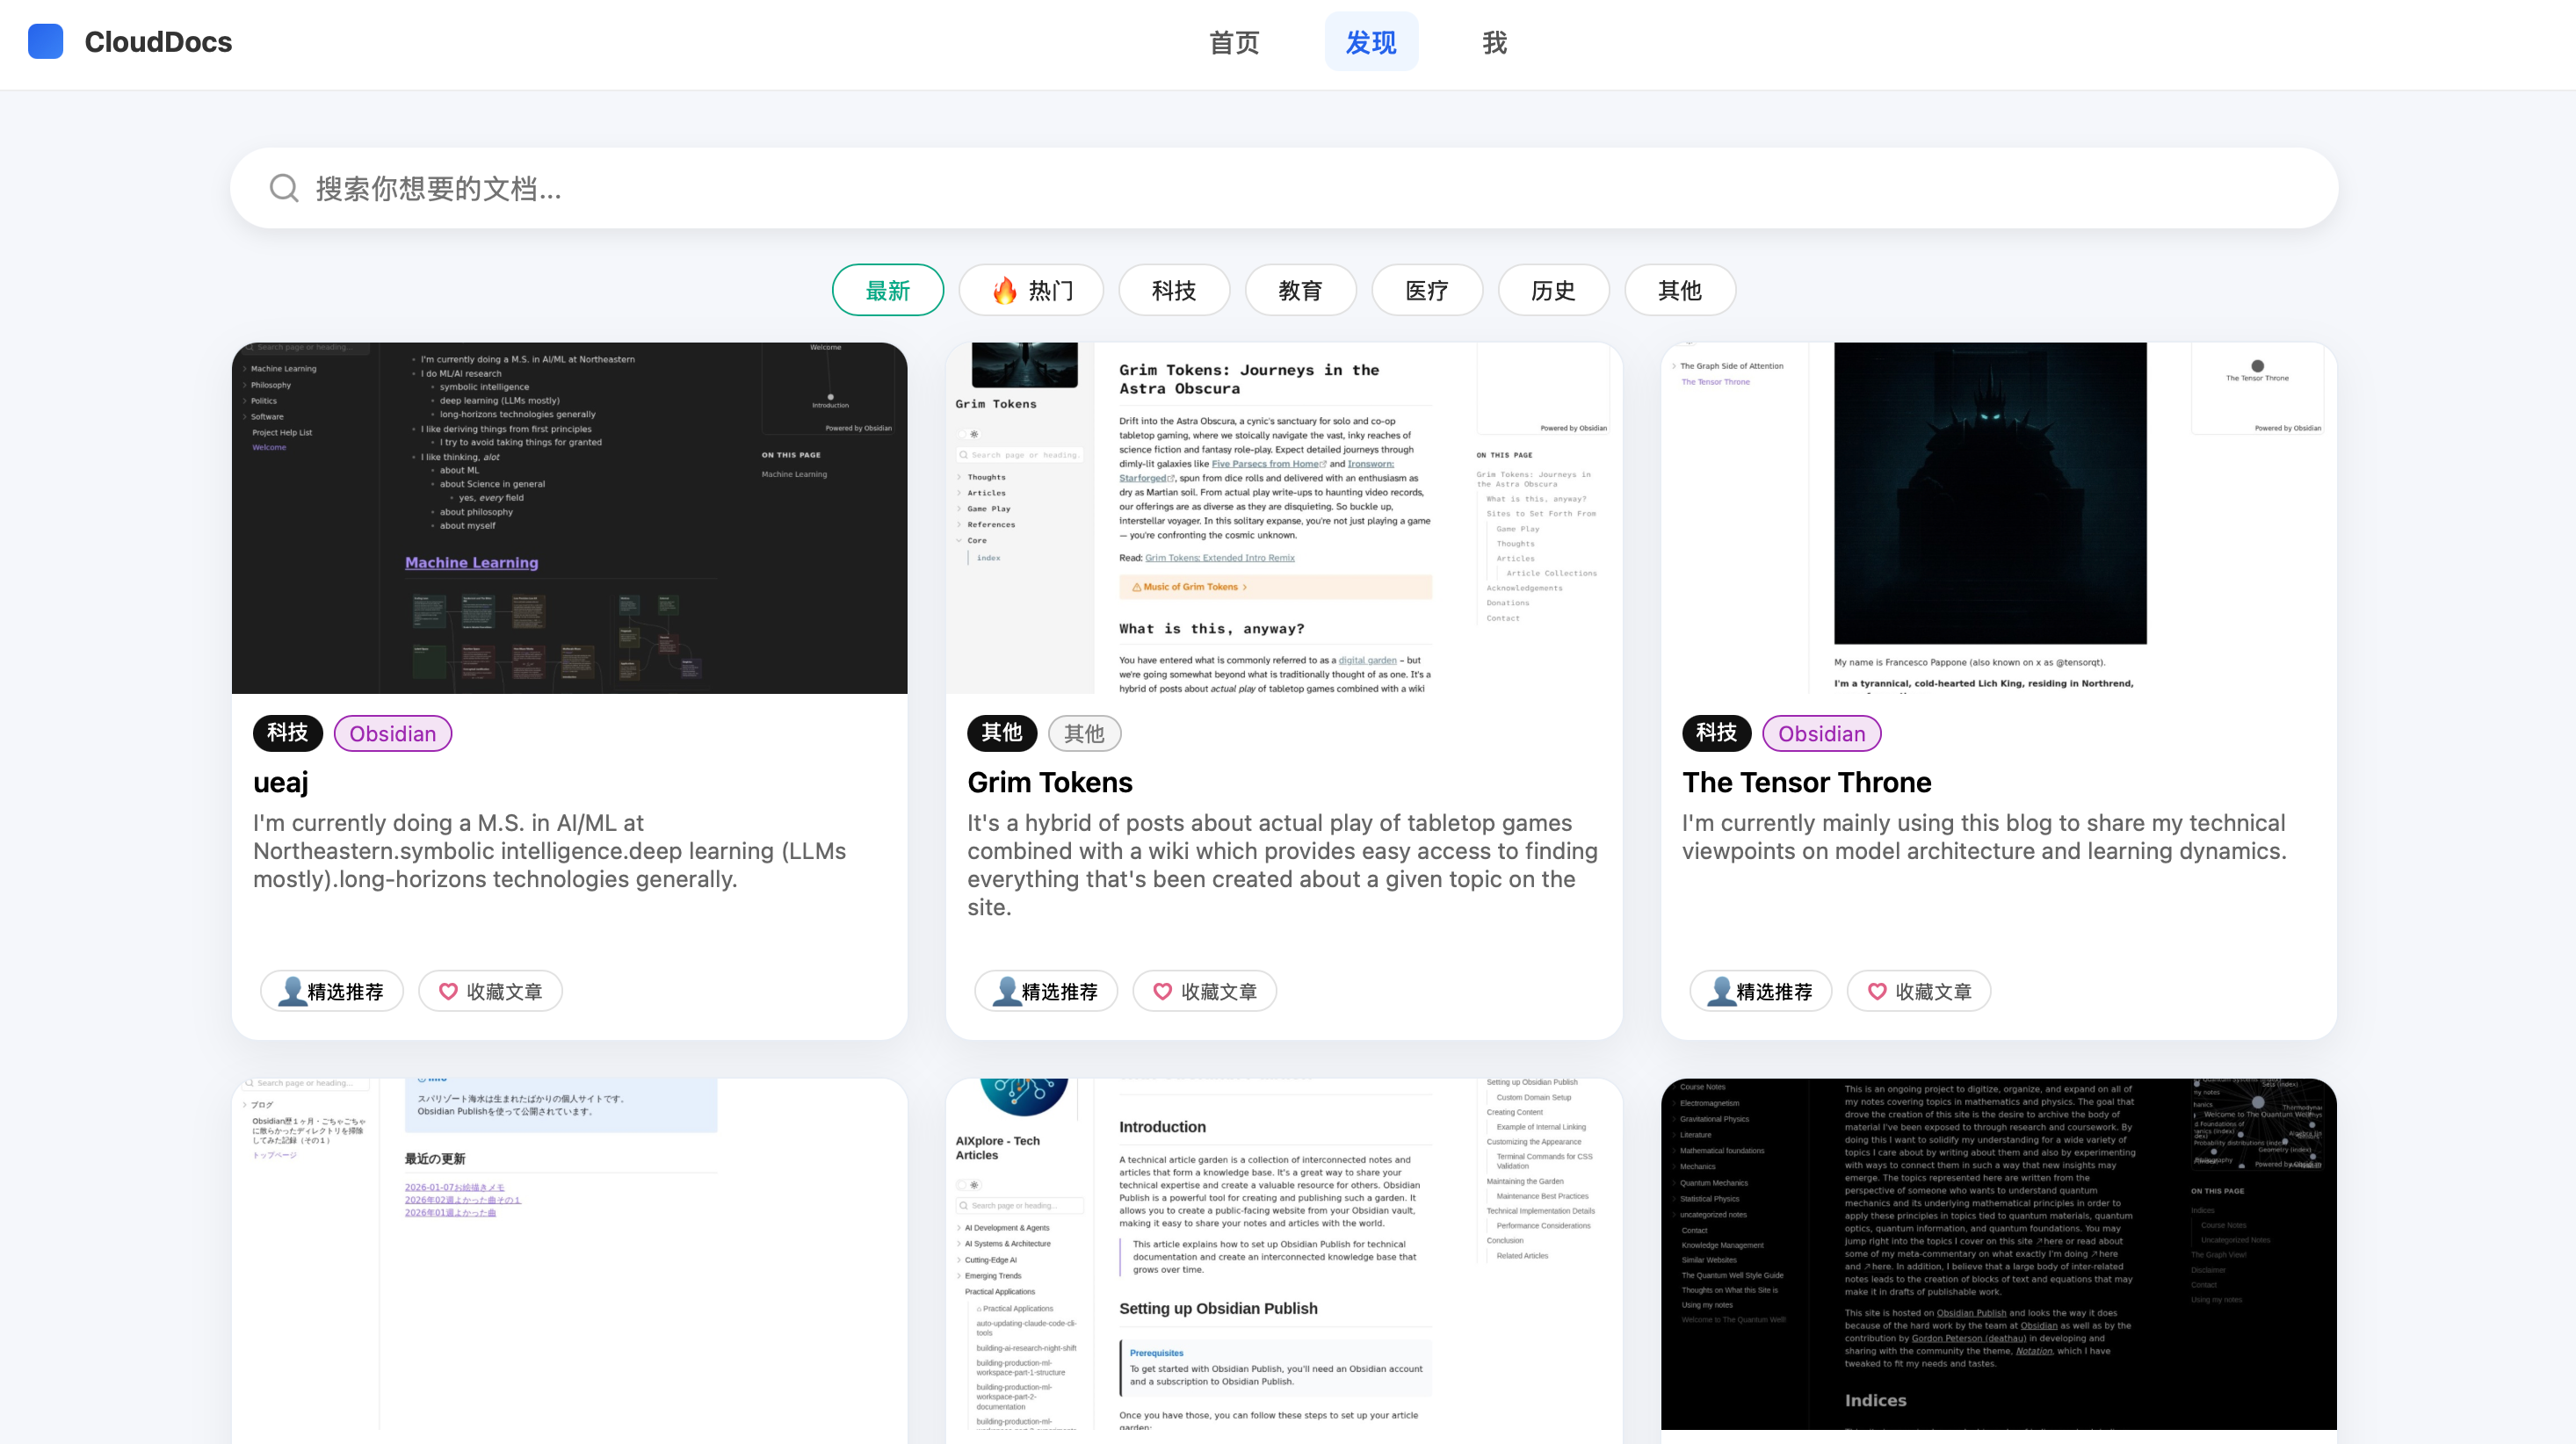Open the 我 navigation tab
This screenshot has width=2576, height=1444.
(x=1494, y=42)
